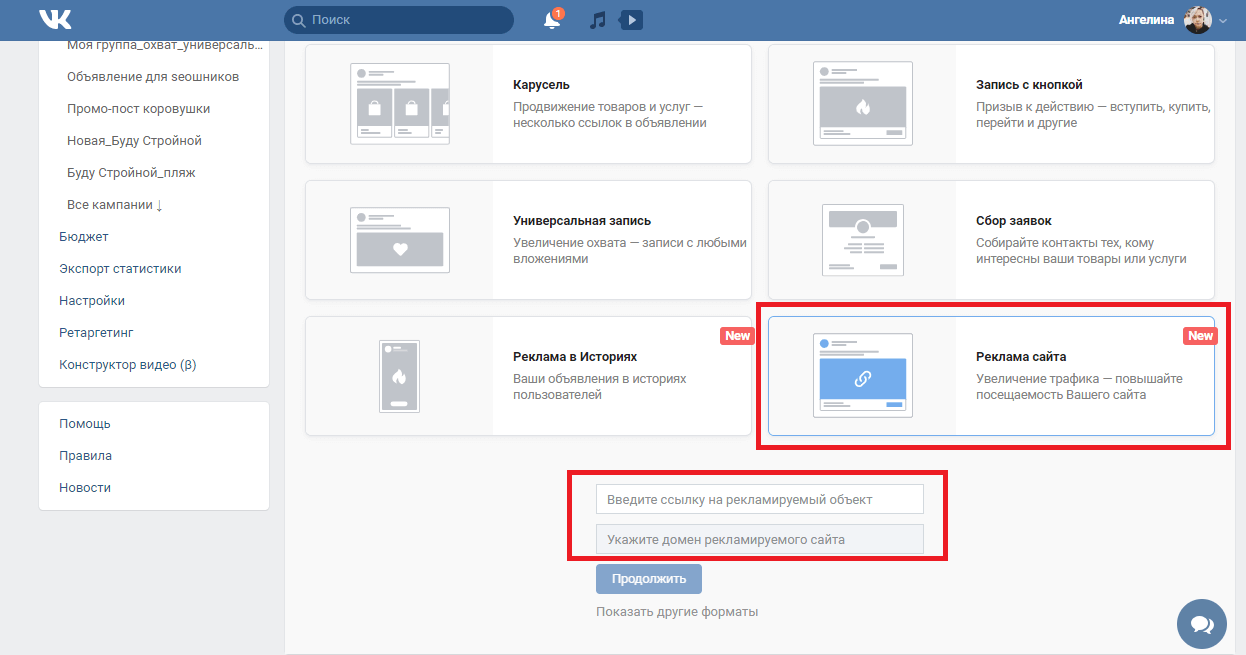Open the chat bubble support button

click(1202, 624)
